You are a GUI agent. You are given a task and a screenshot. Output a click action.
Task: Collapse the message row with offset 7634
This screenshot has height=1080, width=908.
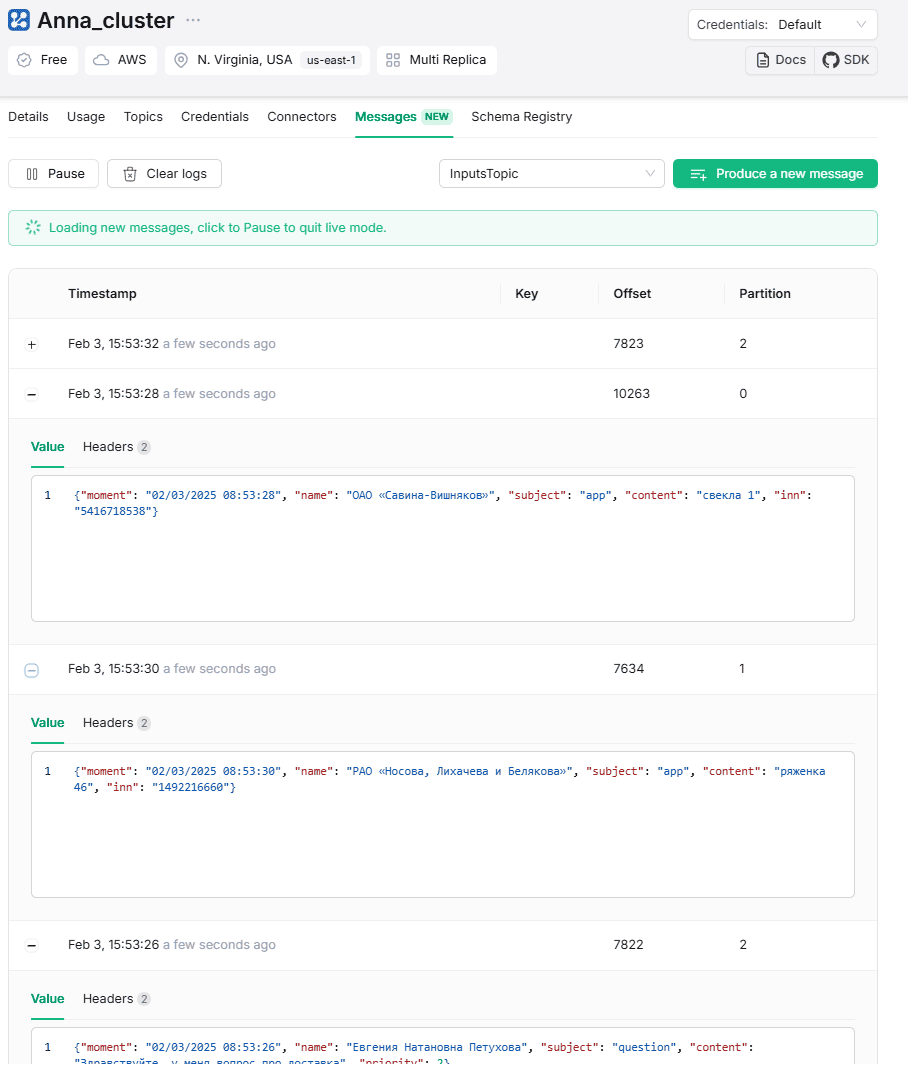(32, 670)
